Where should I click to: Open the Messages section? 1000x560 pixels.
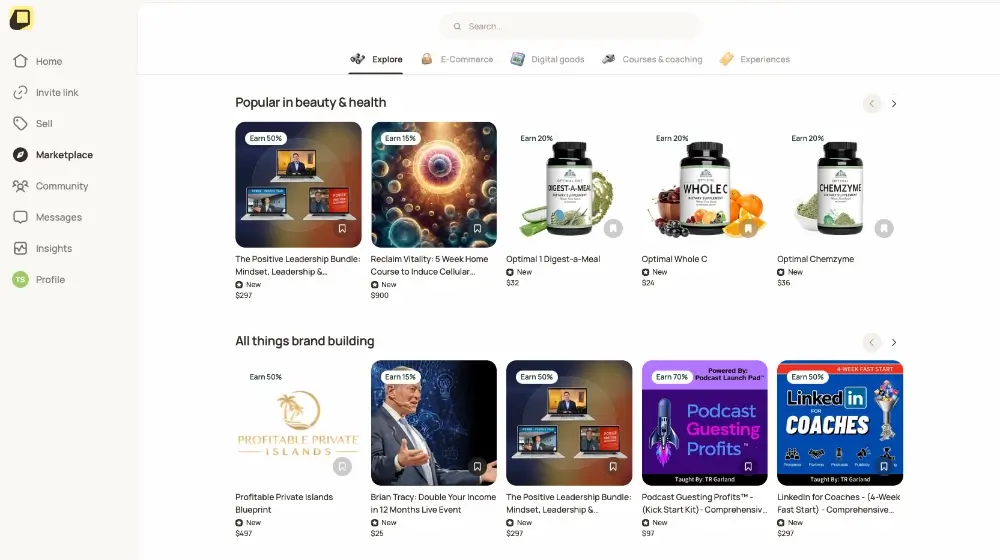pos(47,217)
